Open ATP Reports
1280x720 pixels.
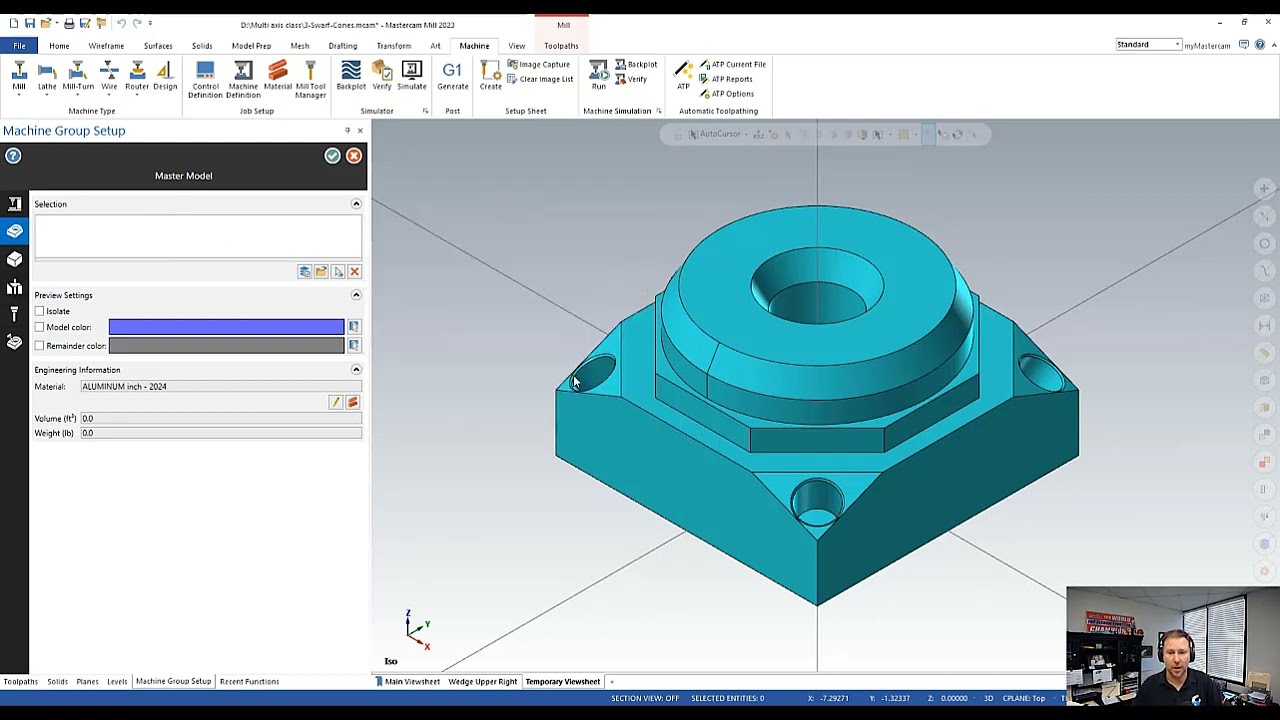tap(726, 79)
